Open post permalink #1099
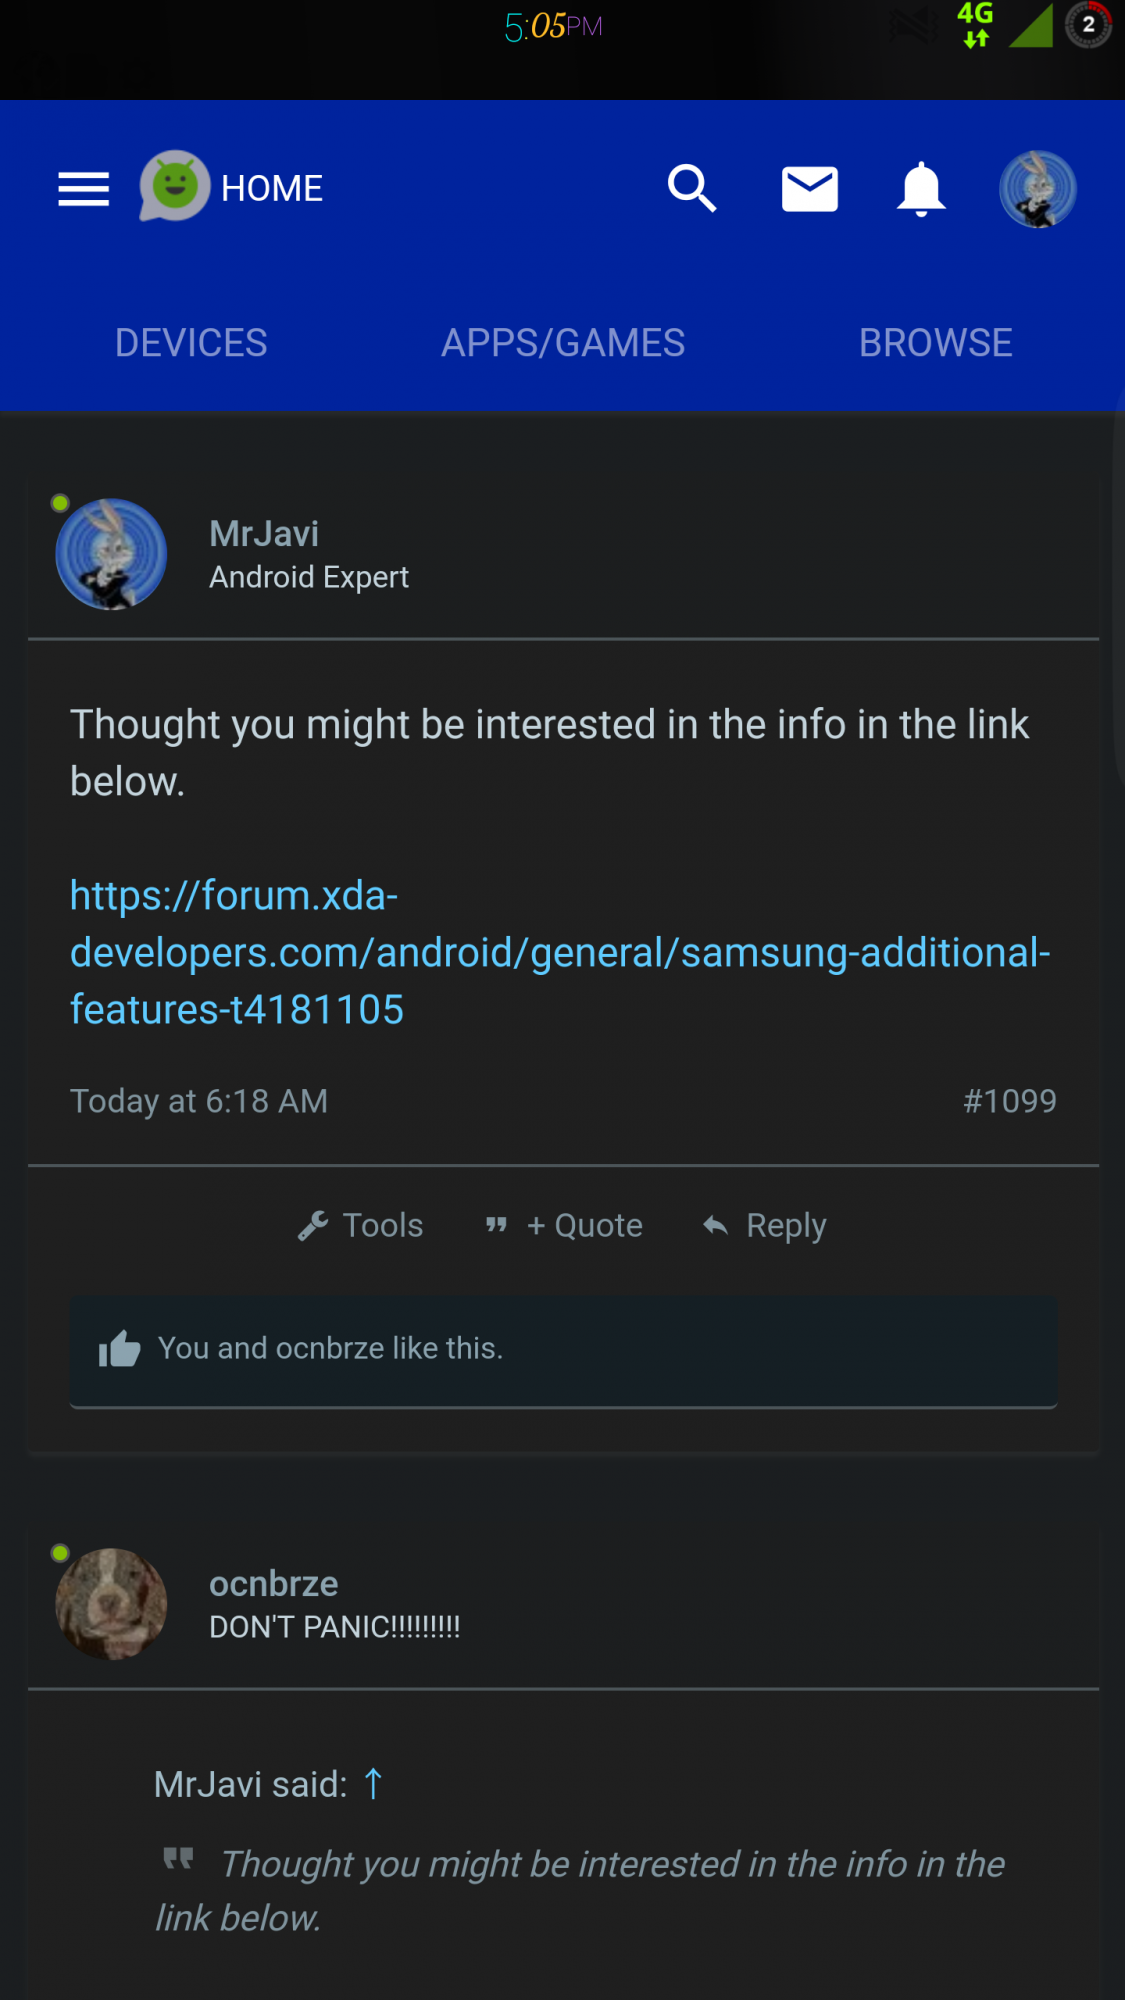 1009,1101
